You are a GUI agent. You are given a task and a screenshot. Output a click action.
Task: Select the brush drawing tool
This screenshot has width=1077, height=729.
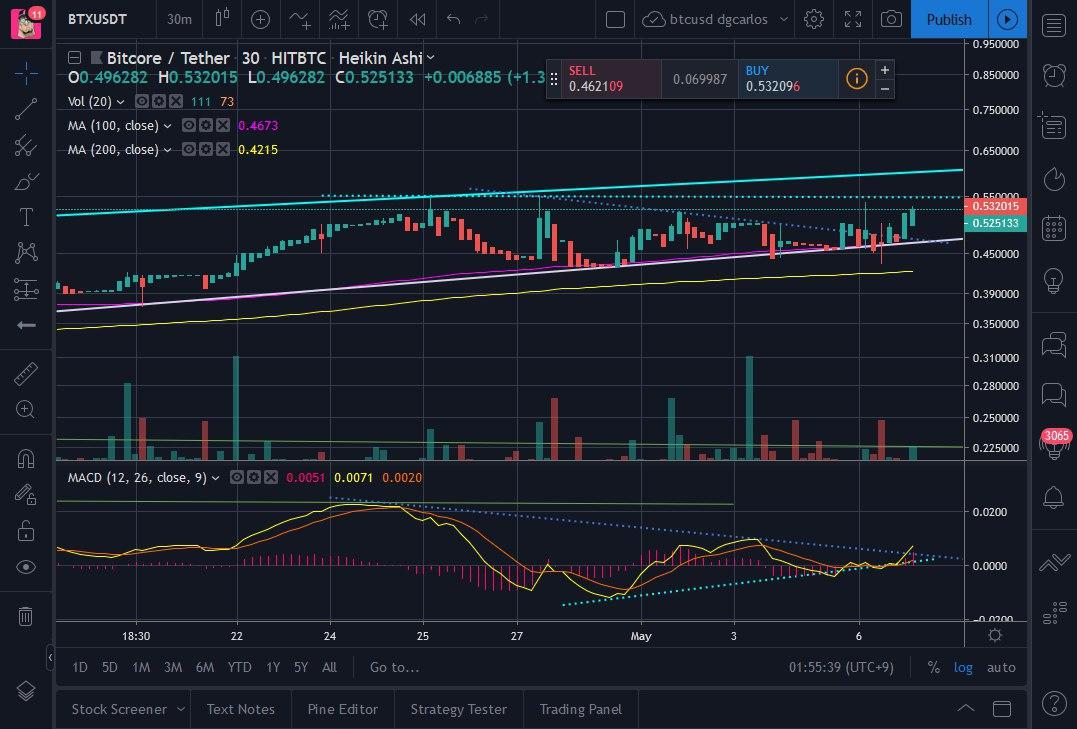pos(27,181)
